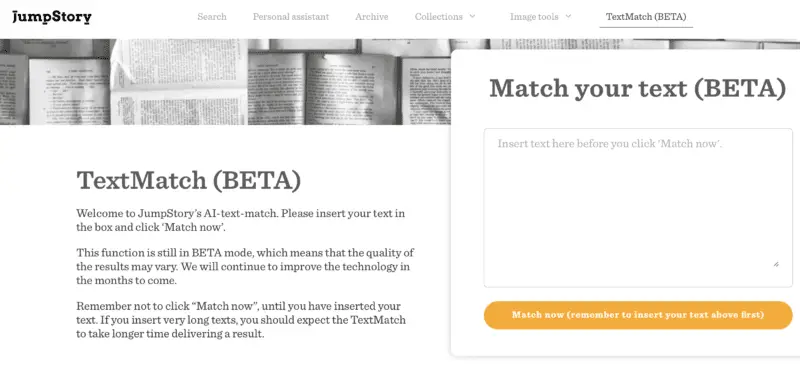Click the JumpStory logo

(52, 17)
